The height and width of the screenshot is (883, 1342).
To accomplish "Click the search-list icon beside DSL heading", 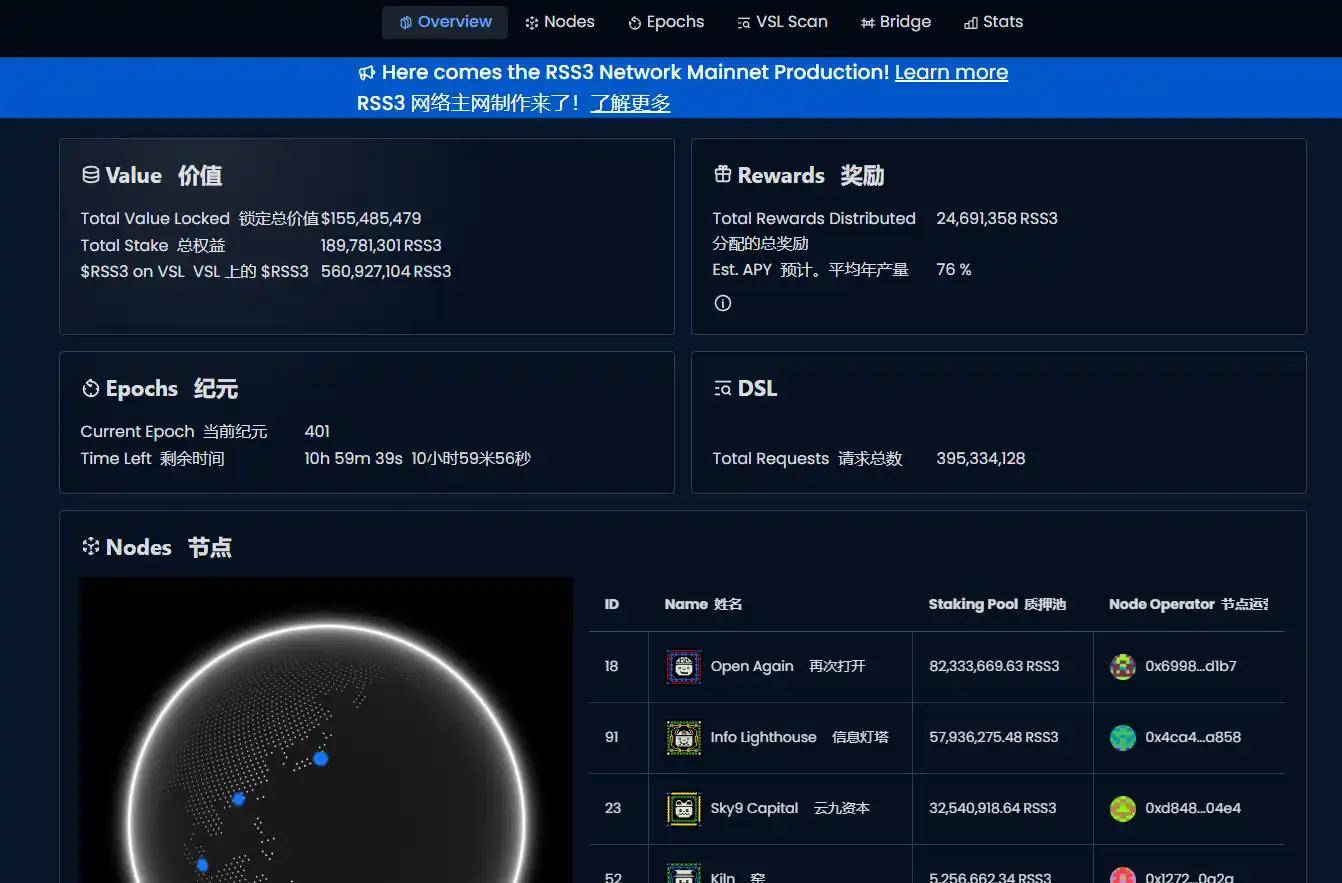I will click(x=722, y=388).
